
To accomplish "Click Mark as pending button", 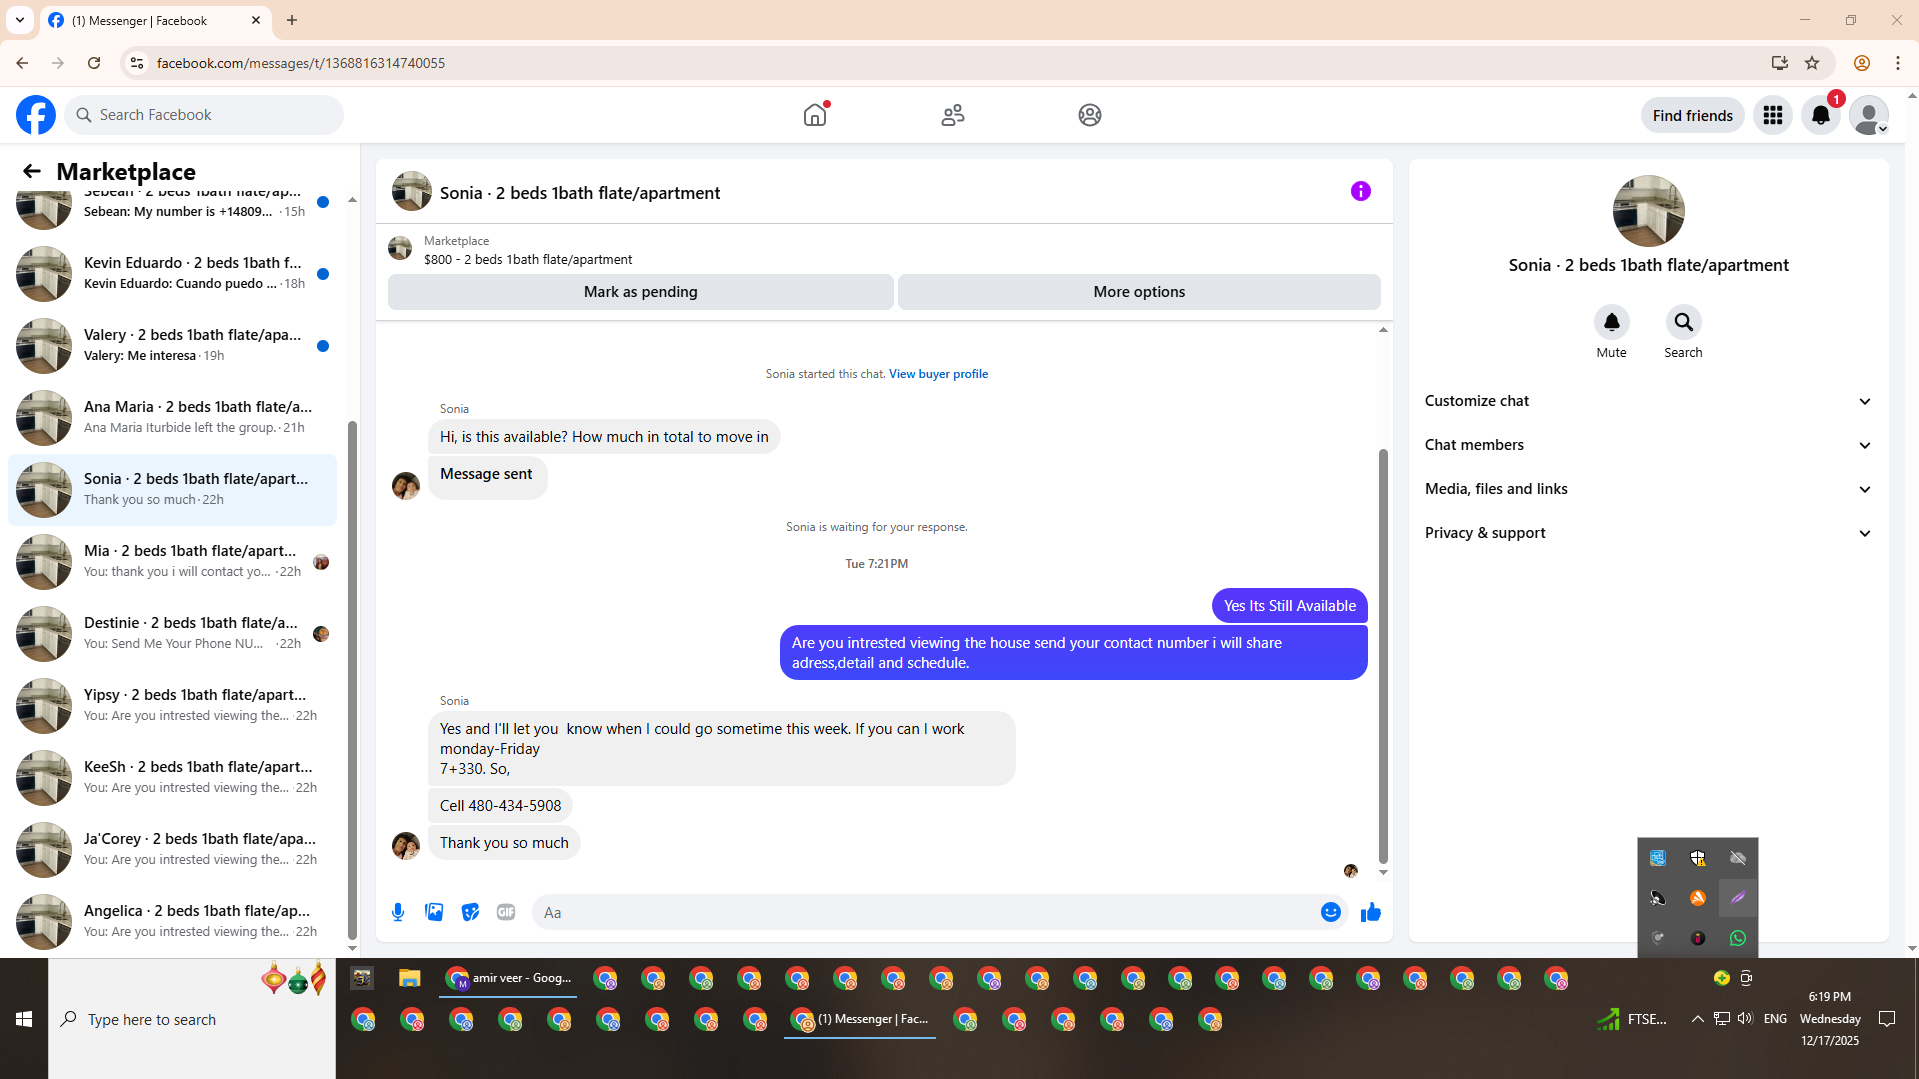I will [641, 292].
